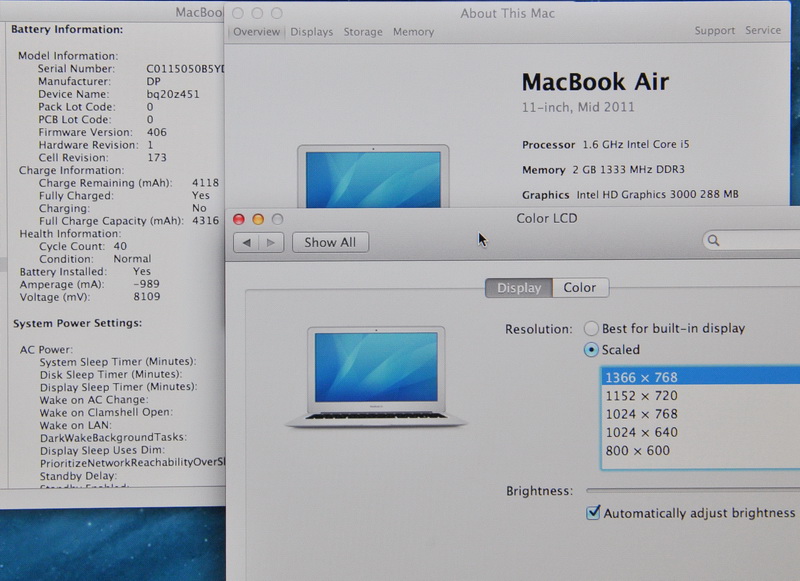This screenshot has width=800, height=581.
Task: Click the magnifier icon in search field
Action: pos(713,240)
